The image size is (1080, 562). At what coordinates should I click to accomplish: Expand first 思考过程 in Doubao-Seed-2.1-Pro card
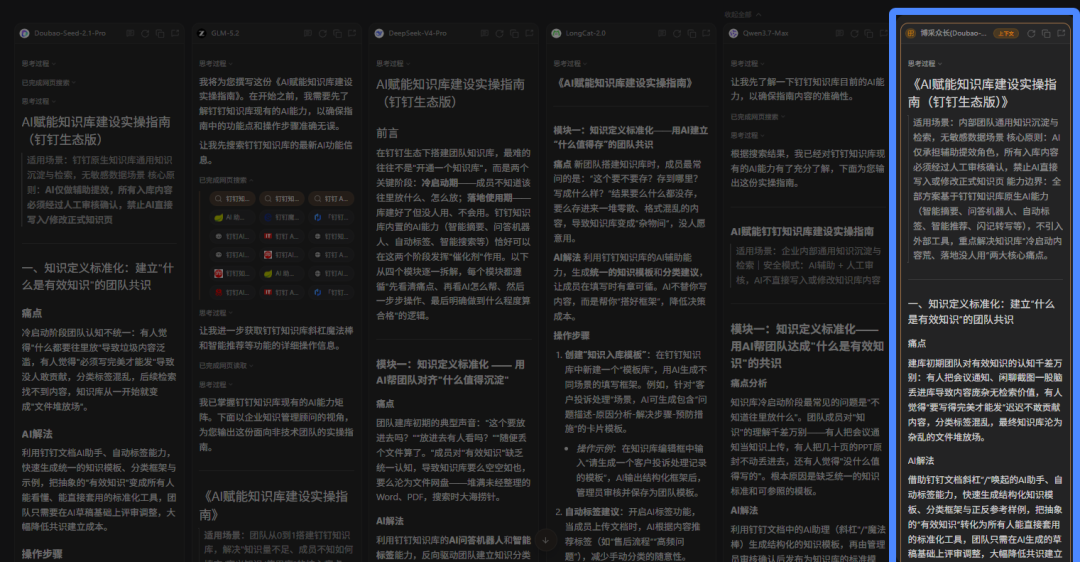click(x=39, y=63)
